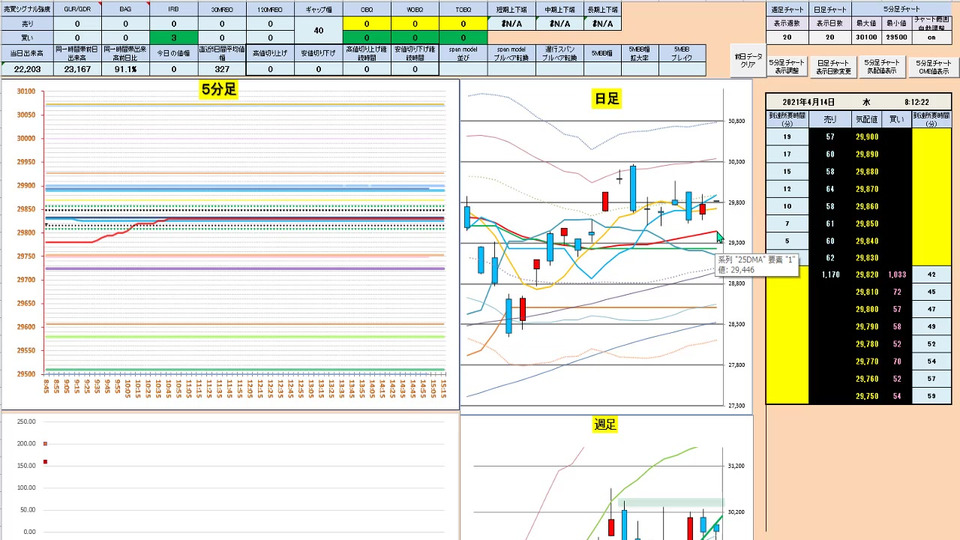The height and width of the screenshot is (540, 960).
Task: Select arrival time 42 beside 29,820 row
Action: (x=931, y=275)
